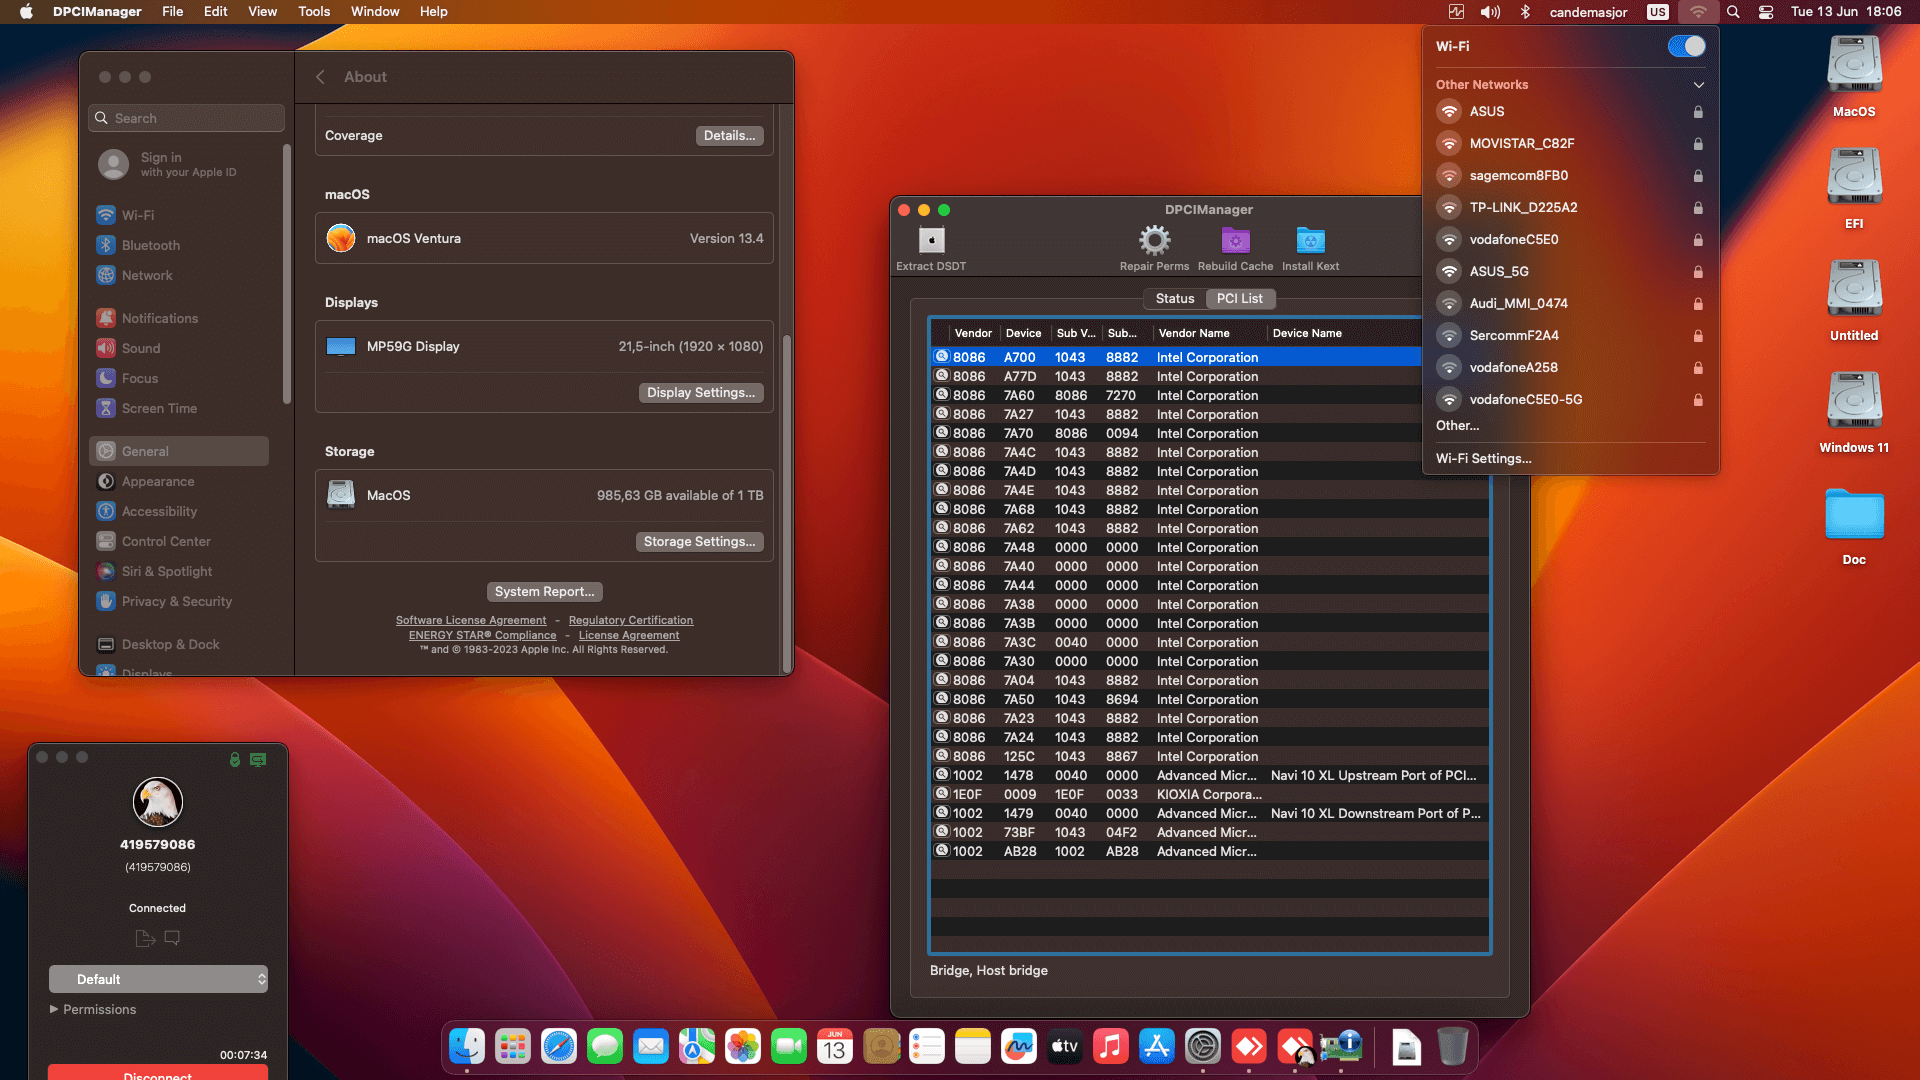The image size is (1920, 1080).
Task: Open Spotlight search from the menu bar
Action: pos(1733,12)
